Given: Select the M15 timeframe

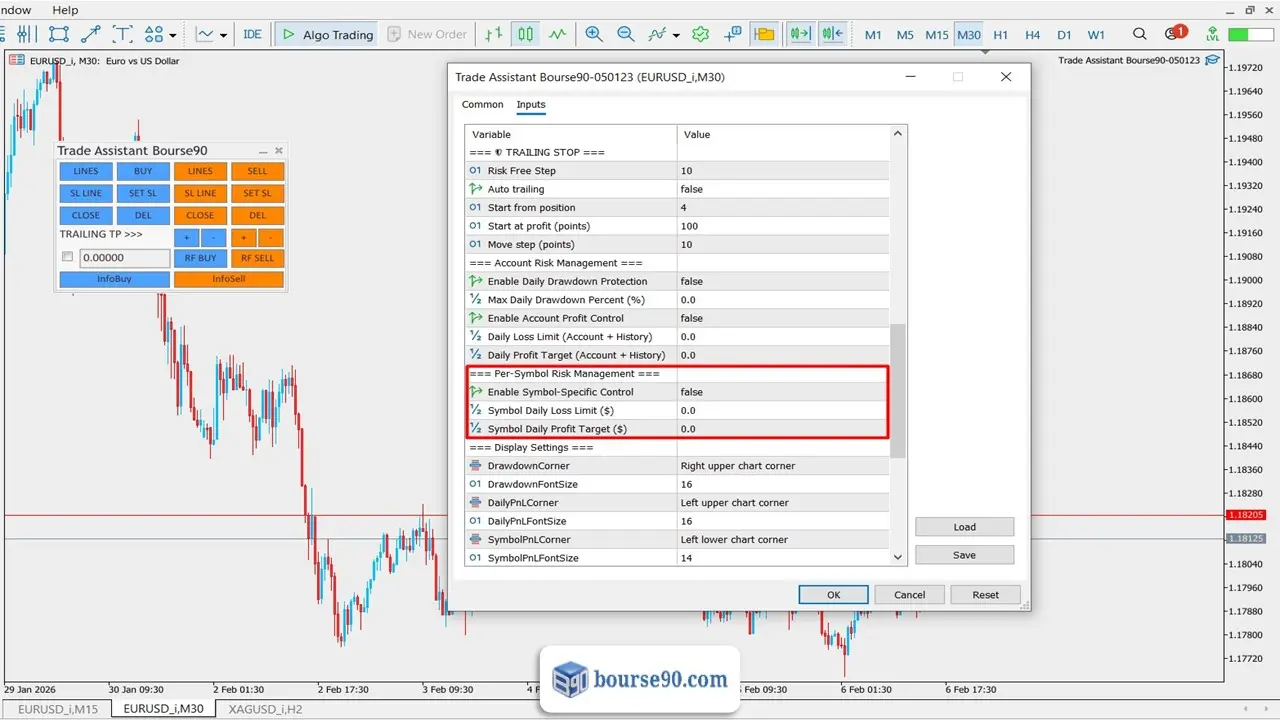Looking at the screenshot, I should [x=937, y=35].
